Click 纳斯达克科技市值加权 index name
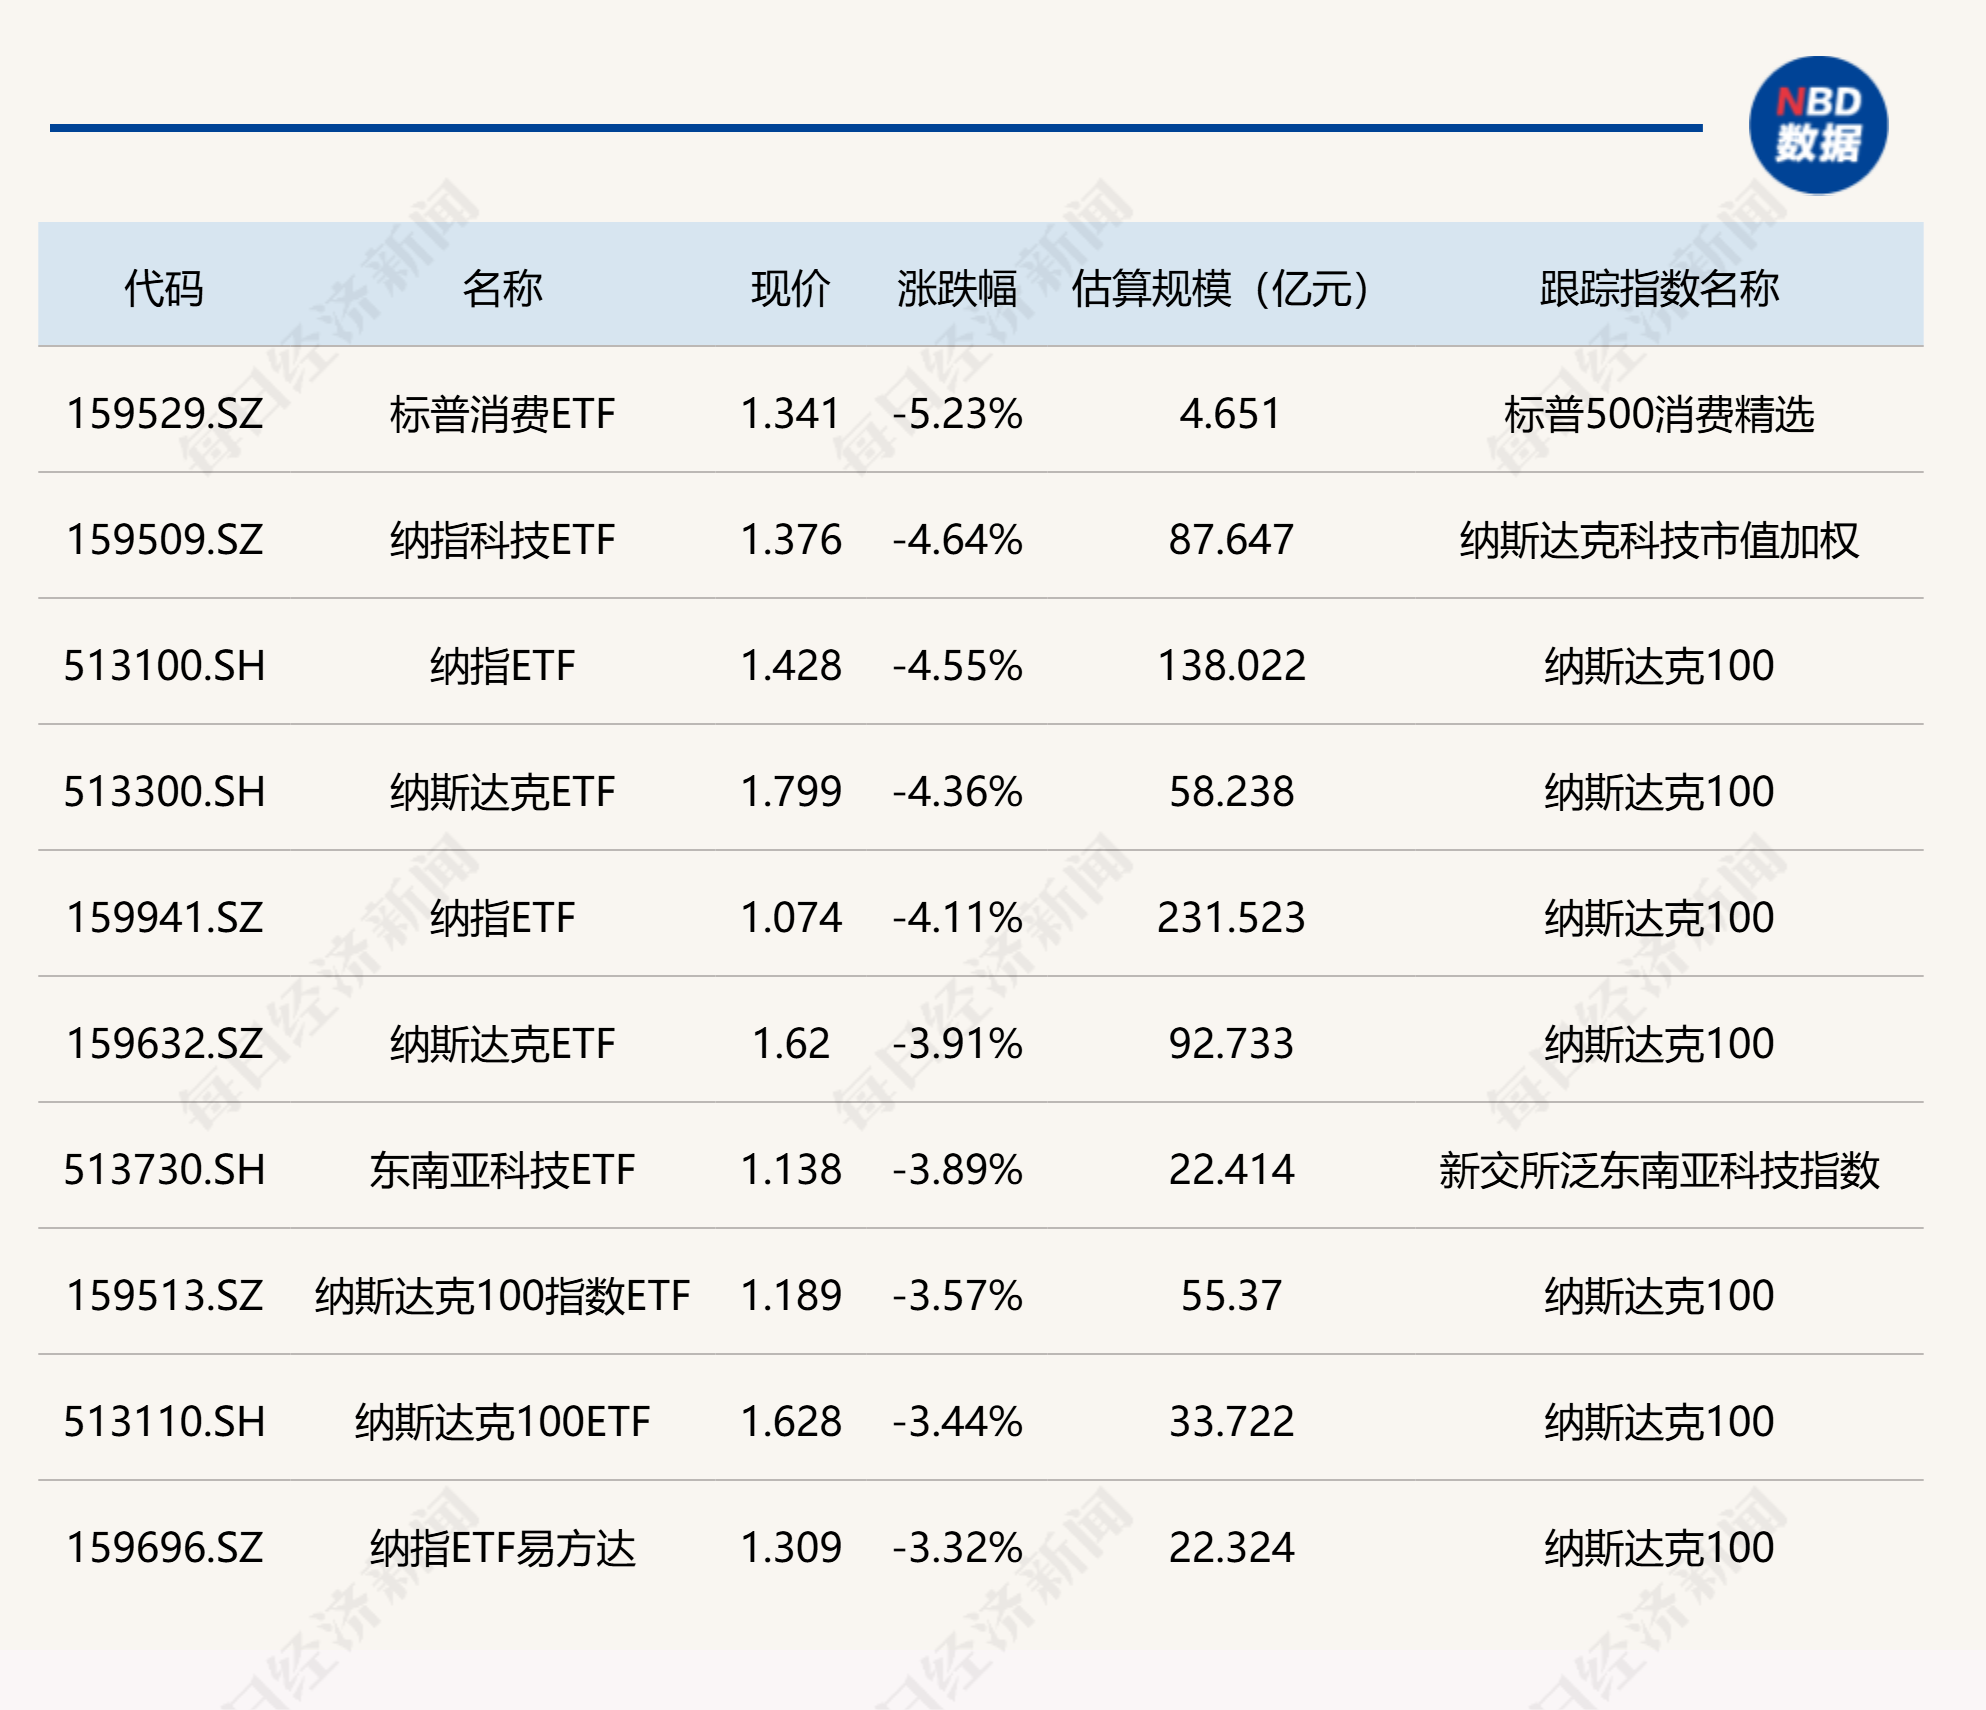The width and height of the screenshot is (1986, 1710). coord(1658,540)
